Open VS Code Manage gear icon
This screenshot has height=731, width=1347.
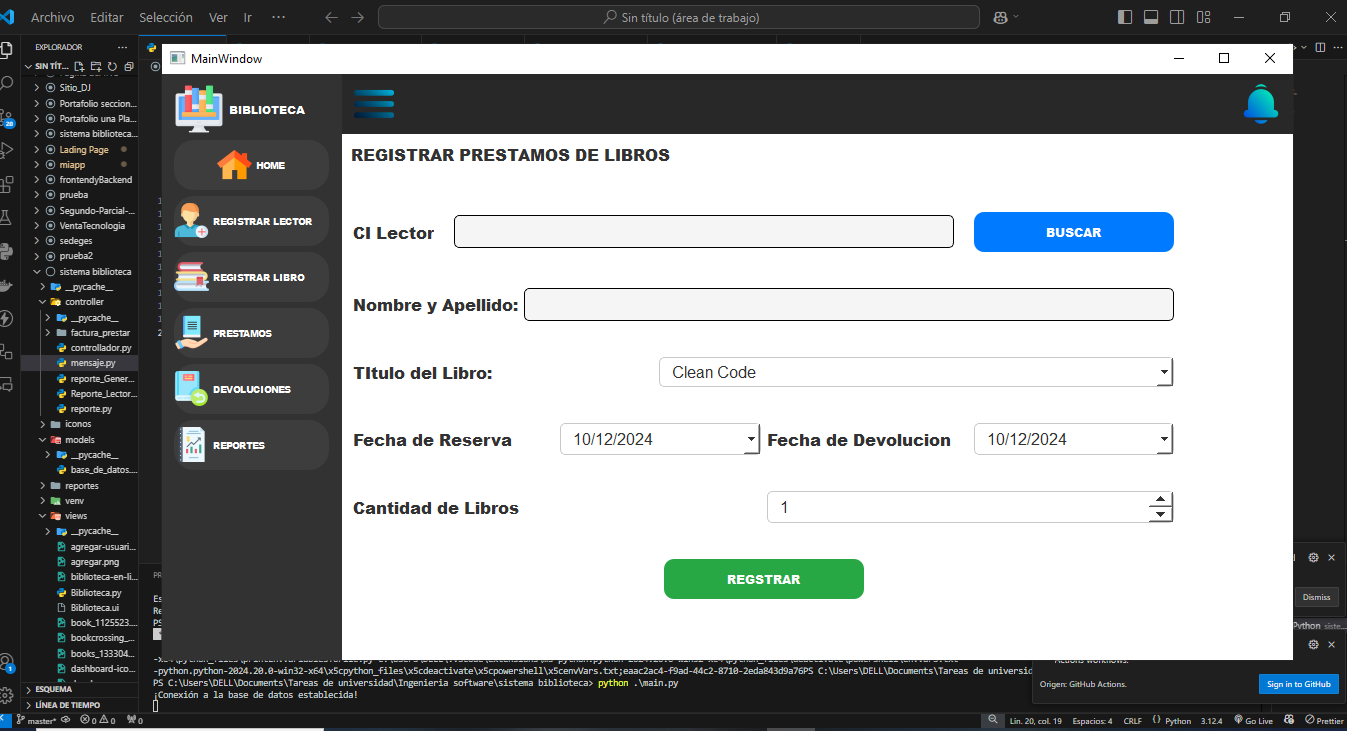click(7, 693)
